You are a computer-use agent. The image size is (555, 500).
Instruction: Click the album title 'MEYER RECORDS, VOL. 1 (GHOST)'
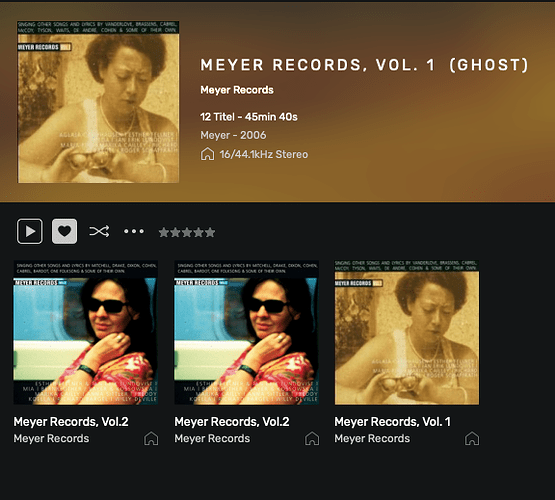click(365, 65)
